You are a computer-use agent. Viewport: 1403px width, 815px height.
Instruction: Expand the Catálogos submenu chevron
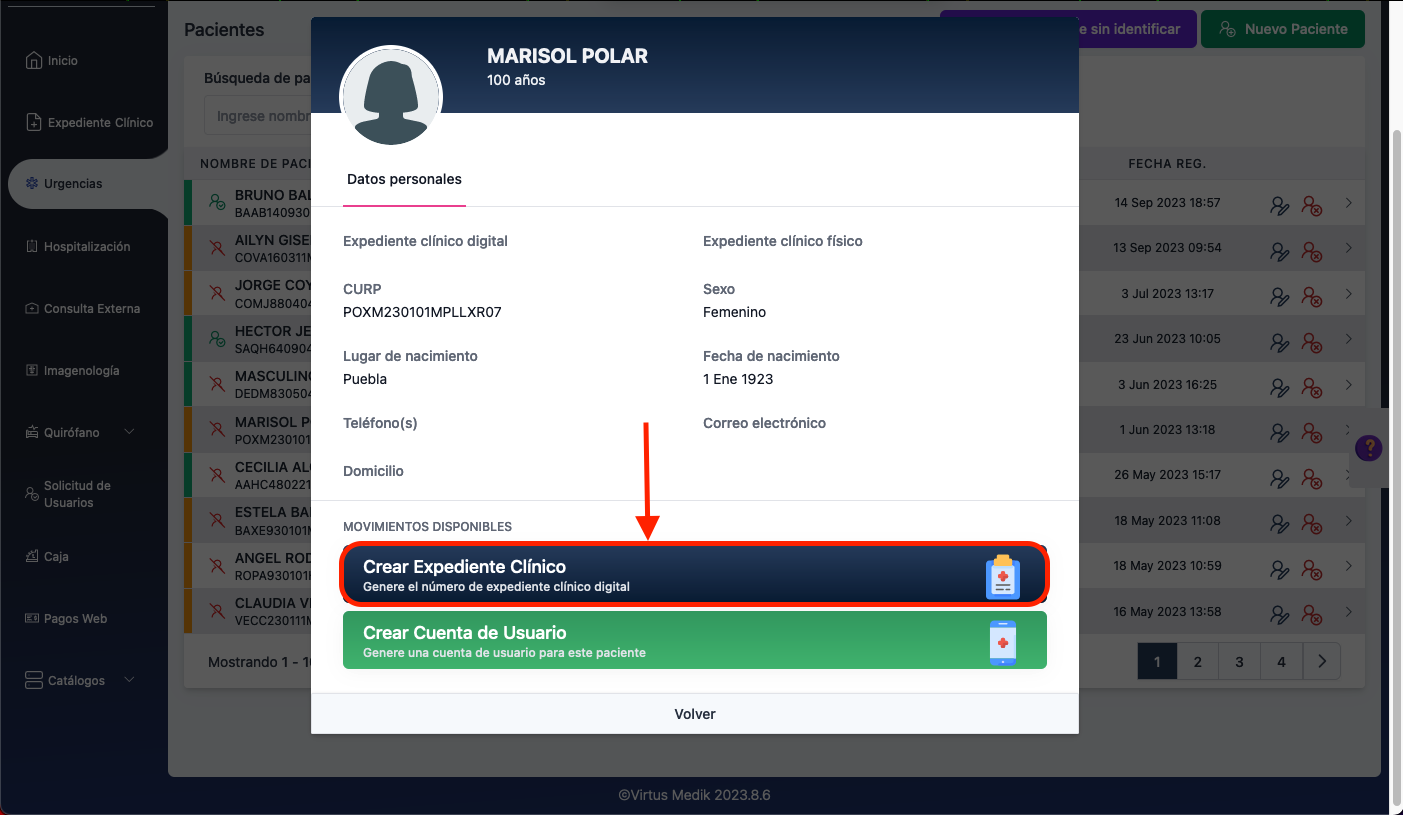coord(129,680)
